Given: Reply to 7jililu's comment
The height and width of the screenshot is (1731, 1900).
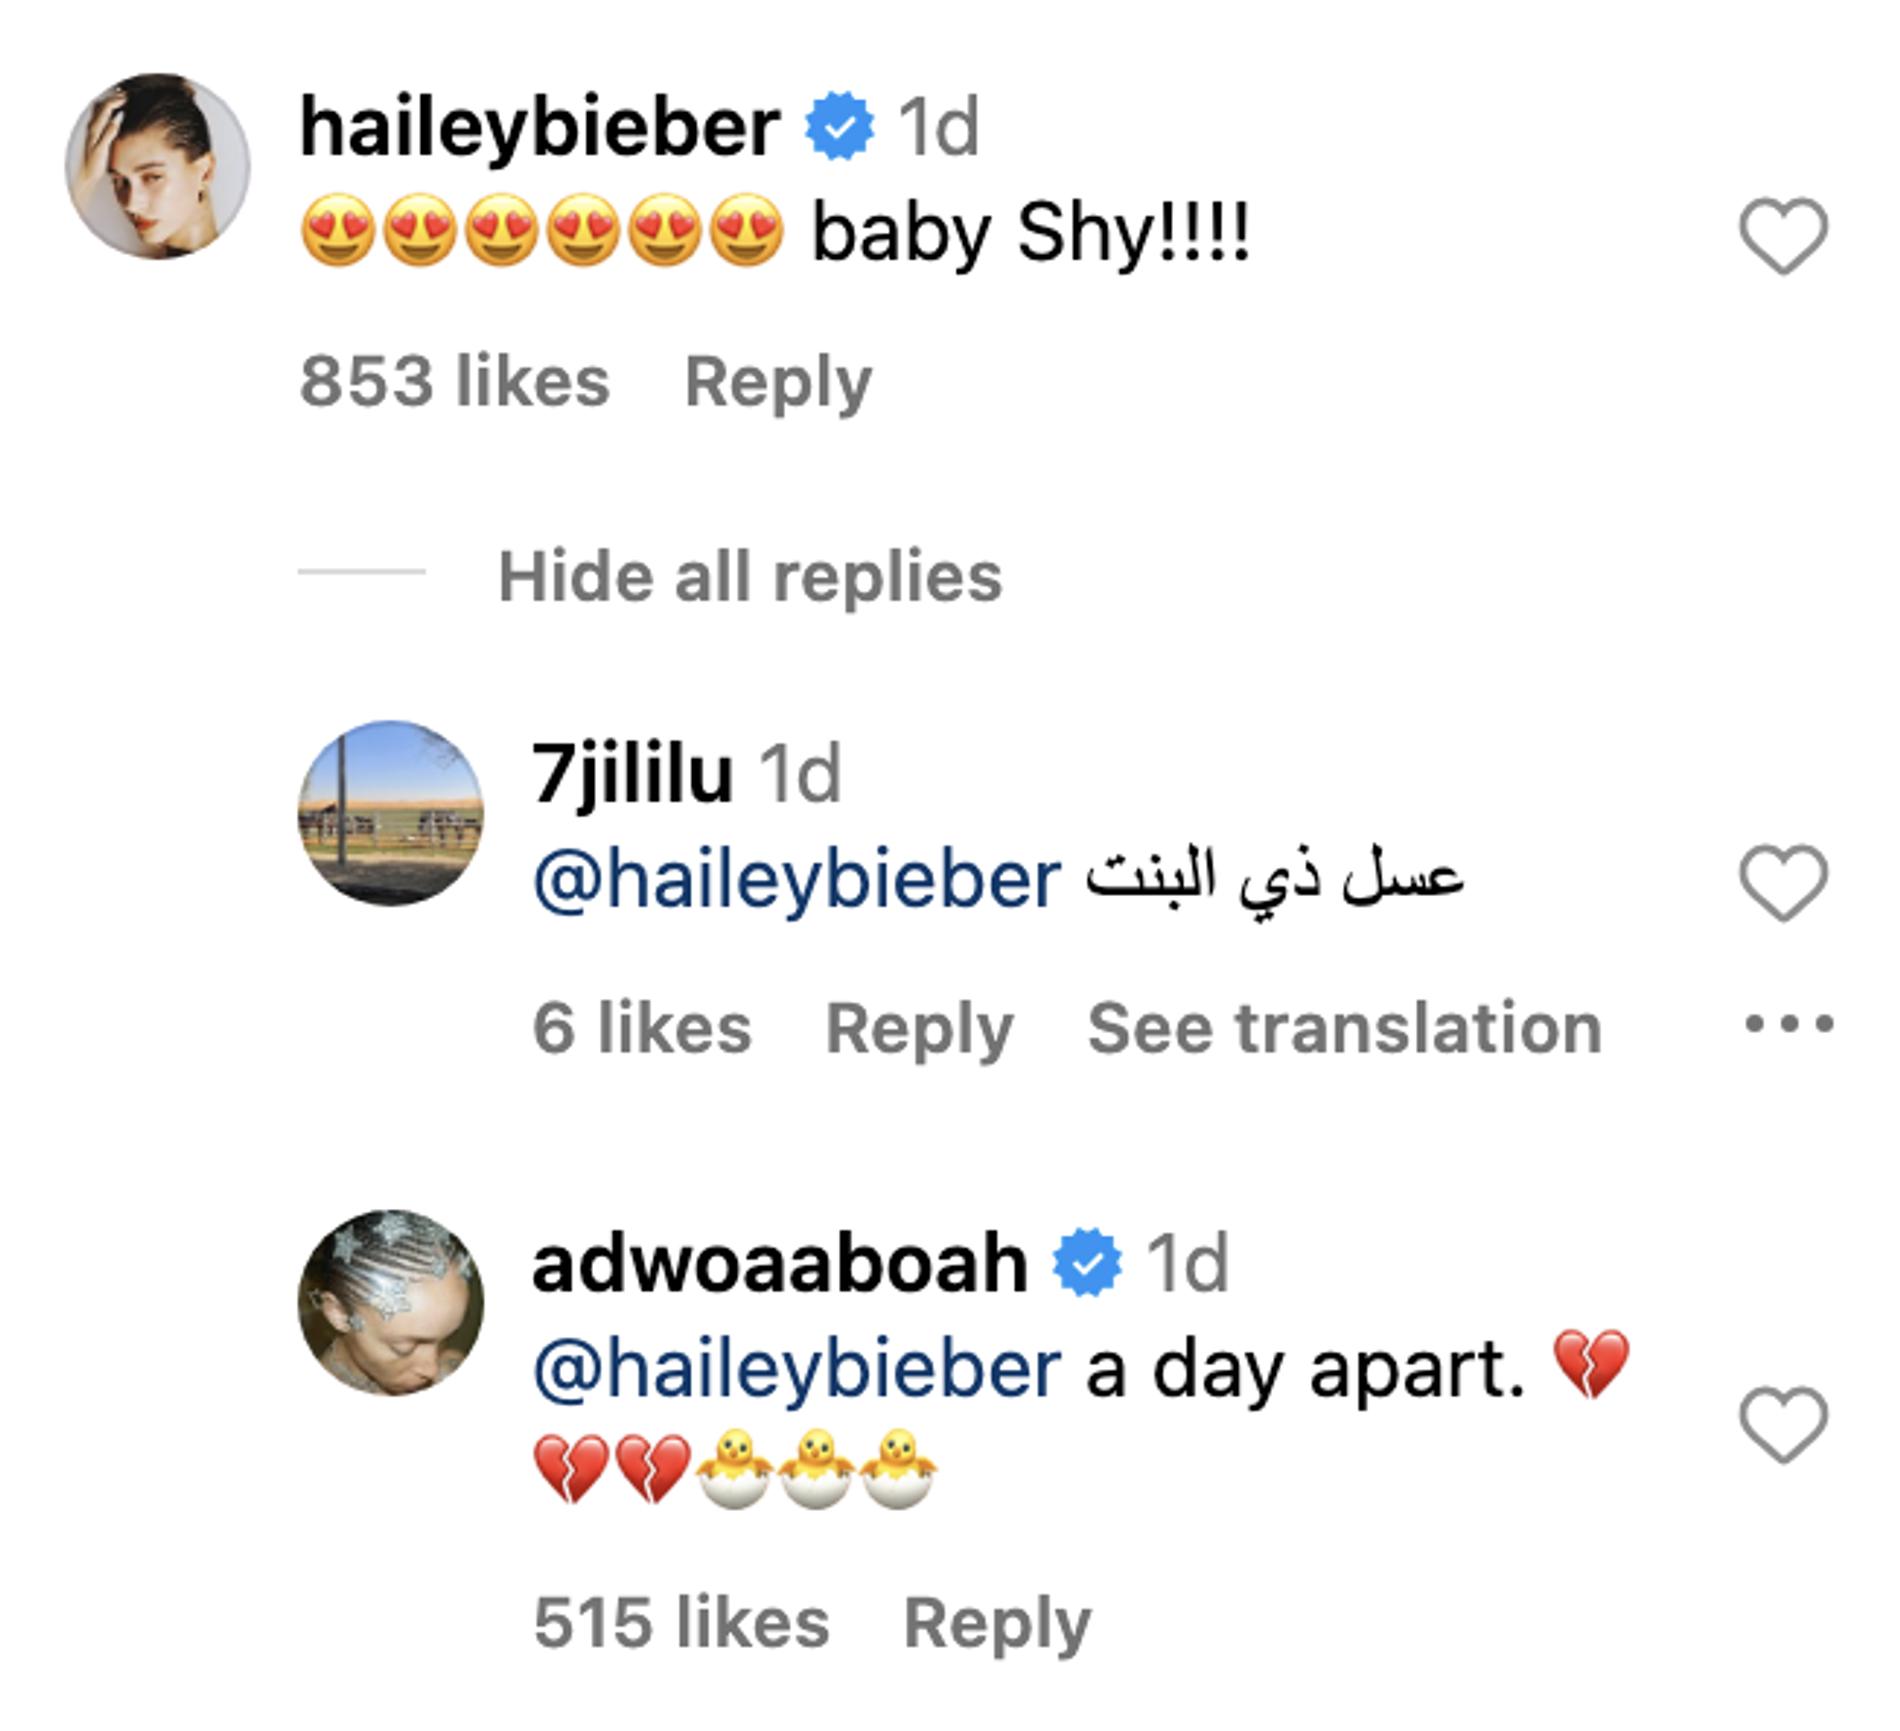Looking at the screenshot, I should tap(918, 1028).
